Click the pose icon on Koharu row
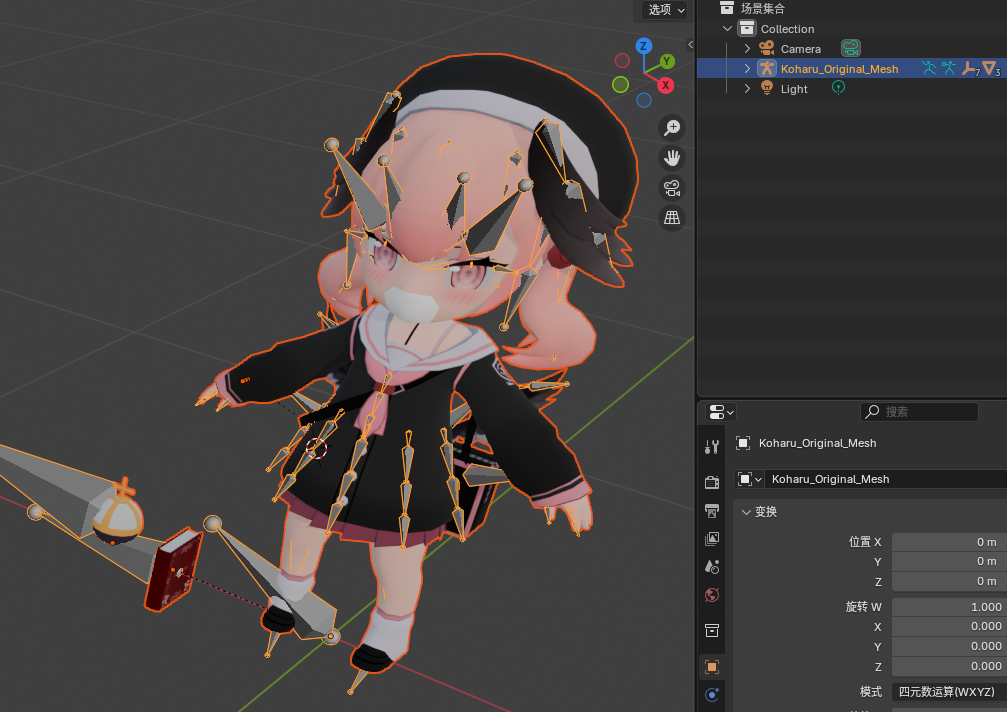Screen dimensions: 1007x712 point(929,68)
